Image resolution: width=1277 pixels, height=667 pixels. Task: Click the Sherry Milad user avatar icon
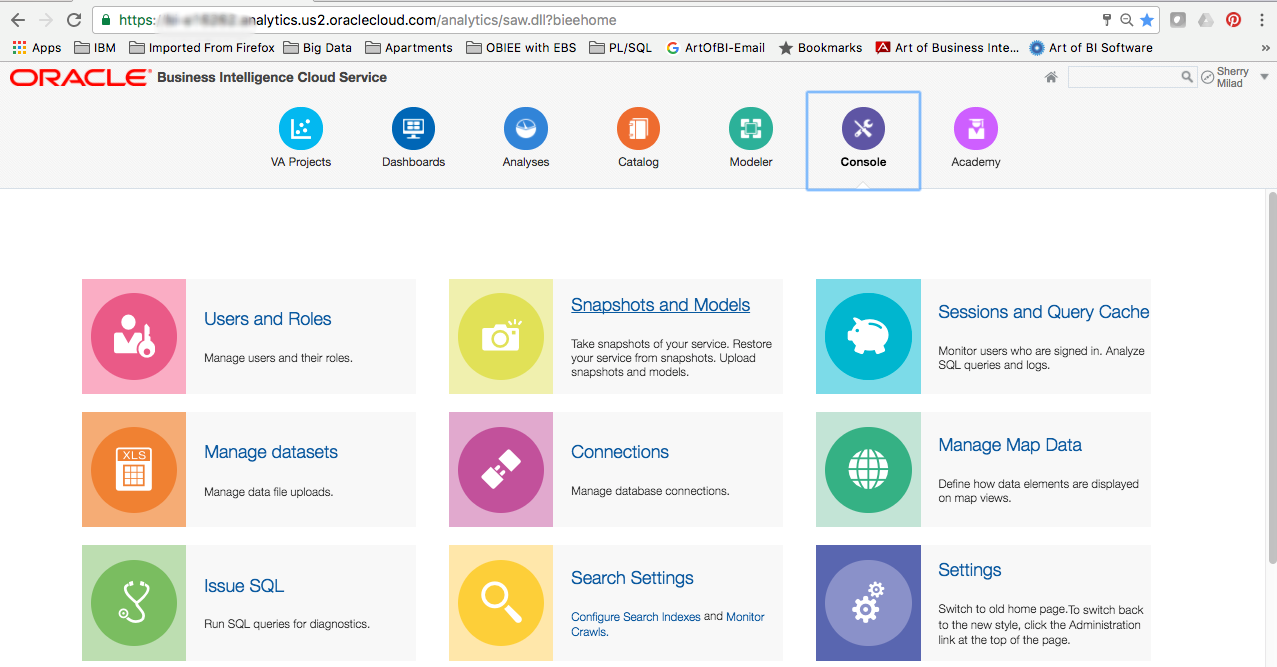[1208, 77]
